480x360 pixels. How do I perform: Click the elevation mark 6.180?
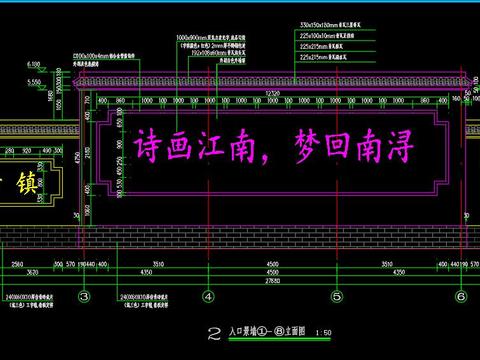point(34,64)
